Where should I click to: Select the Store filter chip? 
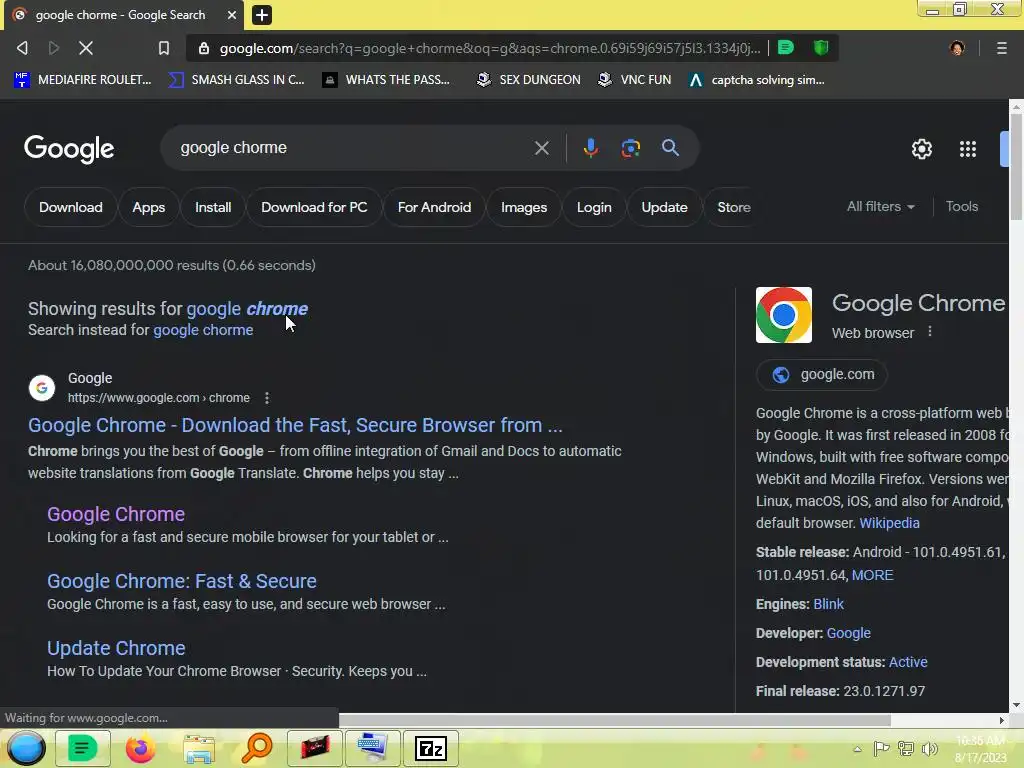pos(733,207)
